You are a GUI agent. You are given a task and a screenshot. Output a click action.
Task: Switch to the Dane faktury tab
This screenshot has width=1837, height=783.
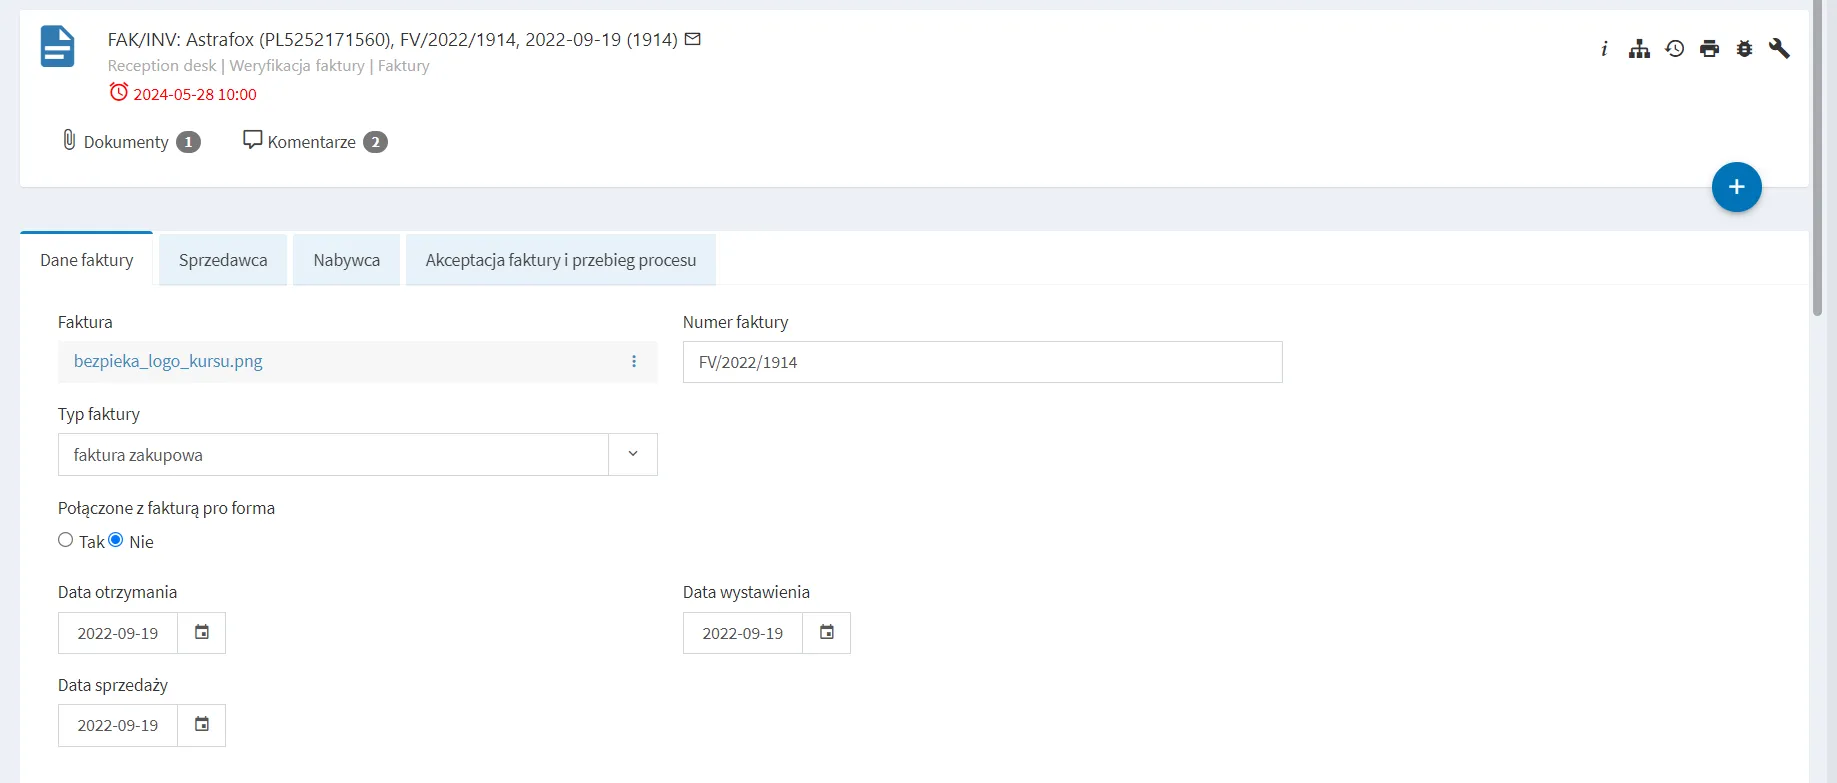(87, 260)
